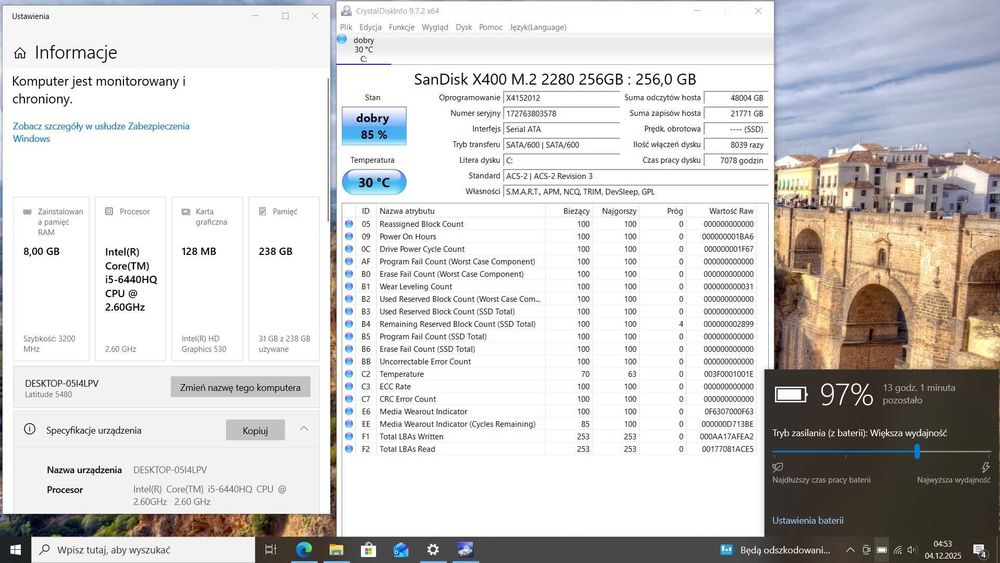This screenshot has height=563, width=1000.
Task: Click the status dot for Total LBAs Read
Action: [349, 449]
